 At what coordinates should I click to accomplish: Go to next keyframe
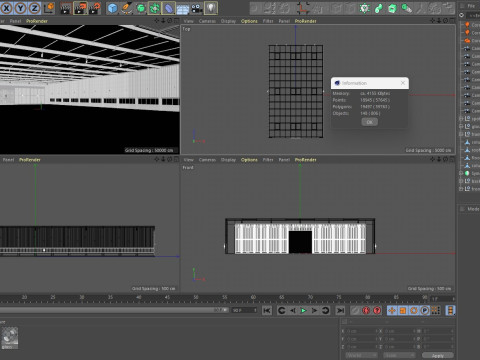[325, 310]
